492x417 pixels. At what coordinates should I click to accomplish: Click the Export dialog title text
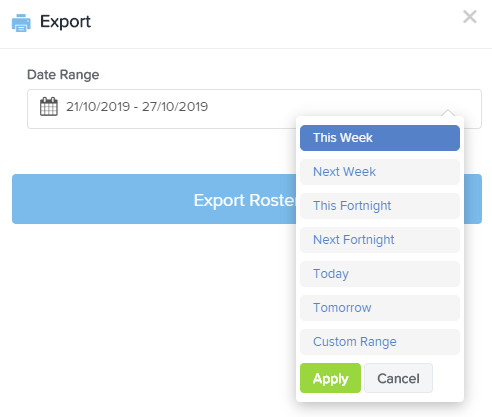point(65,22)
